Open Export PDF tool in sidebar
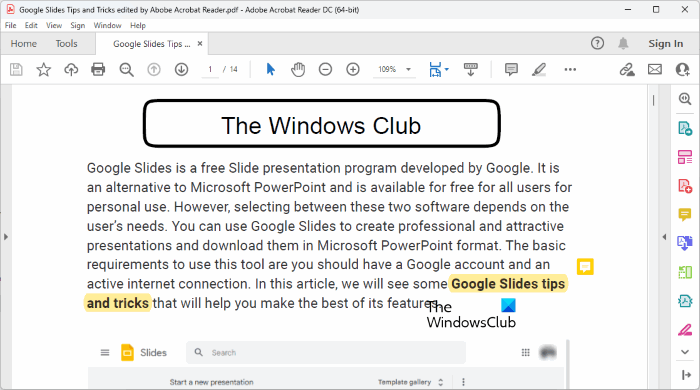This screenshot has height=390, width=700. coord(685,129)
